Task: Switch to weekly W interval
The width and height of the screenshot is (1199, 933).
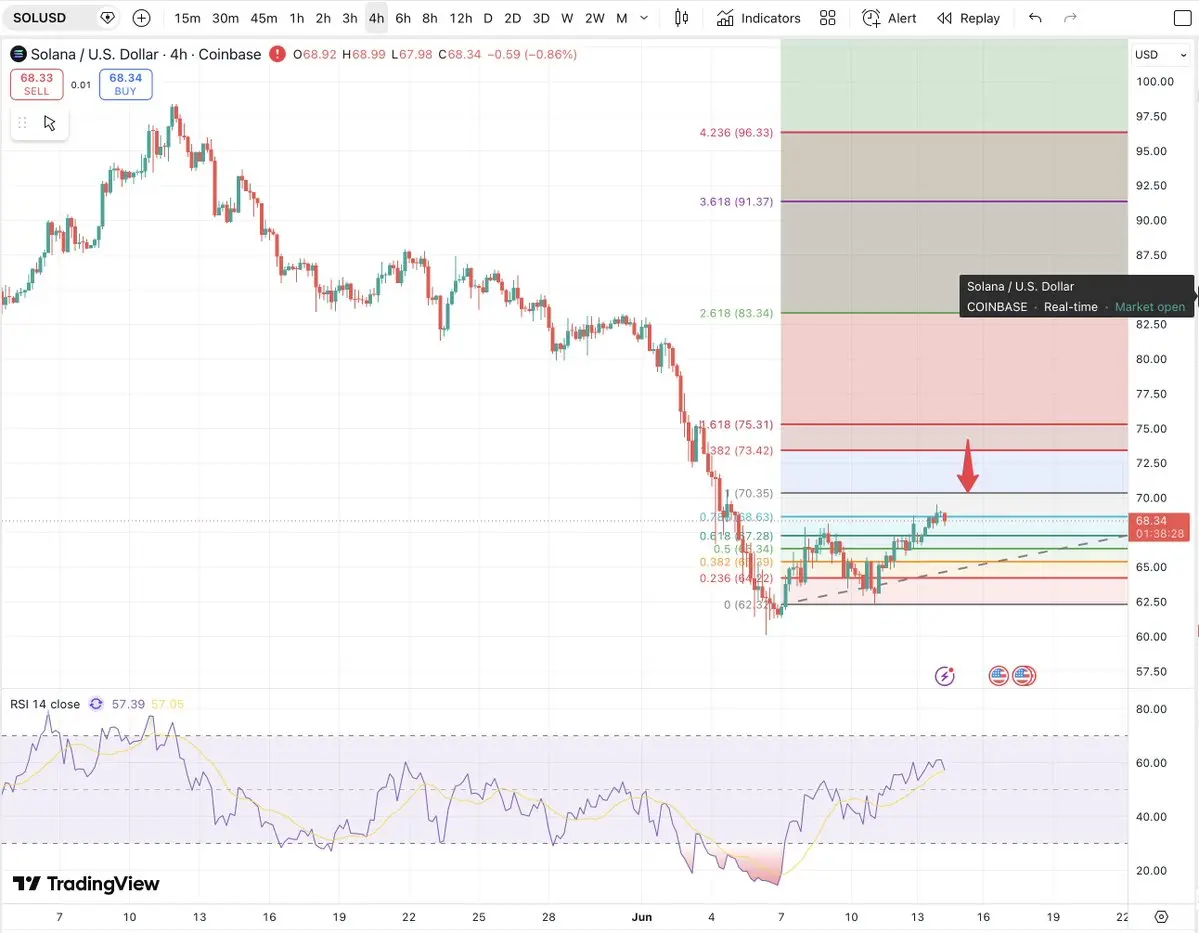Action: (x=567, y=18)
